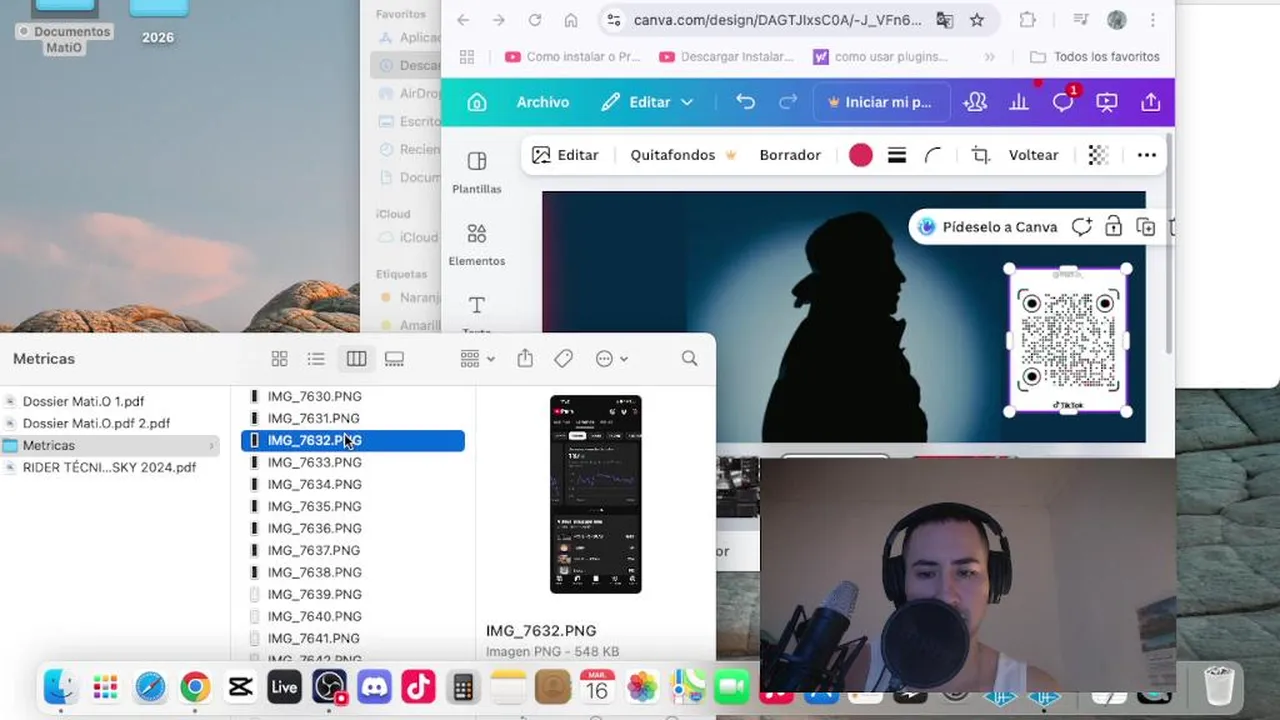
Task: Switch Finder to list view
Action: [316, 358]
